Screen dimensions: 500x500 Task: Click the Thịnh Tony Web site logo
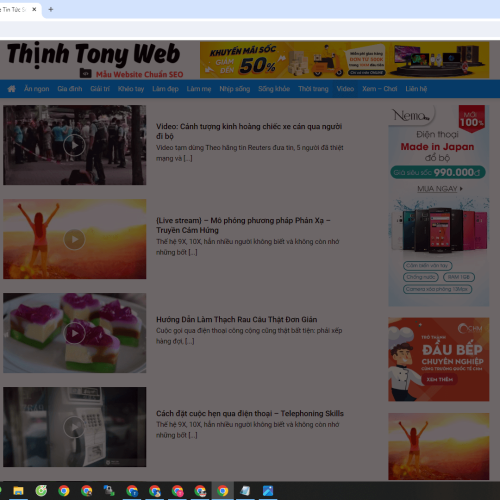click(93, 54)
